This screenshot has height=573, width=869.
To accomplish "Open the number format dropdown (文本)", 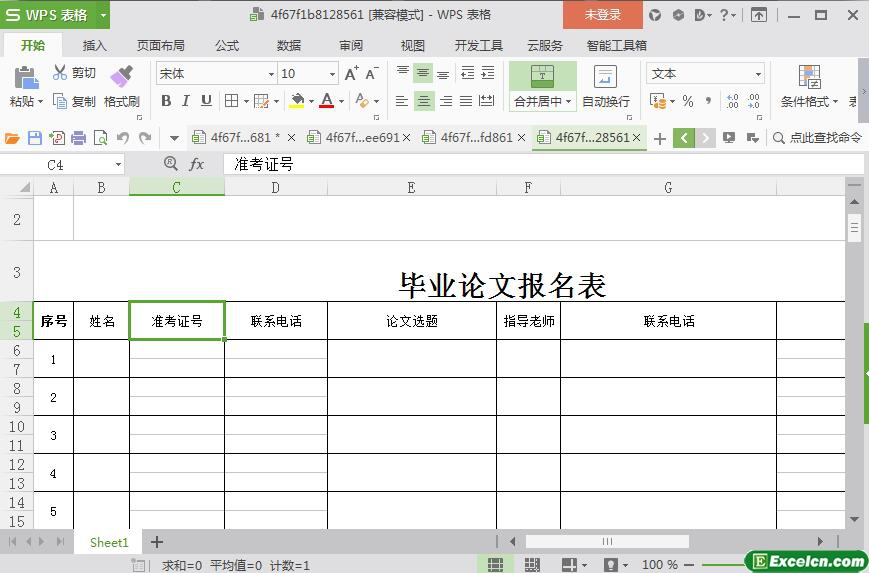I will tap(758, 74).
